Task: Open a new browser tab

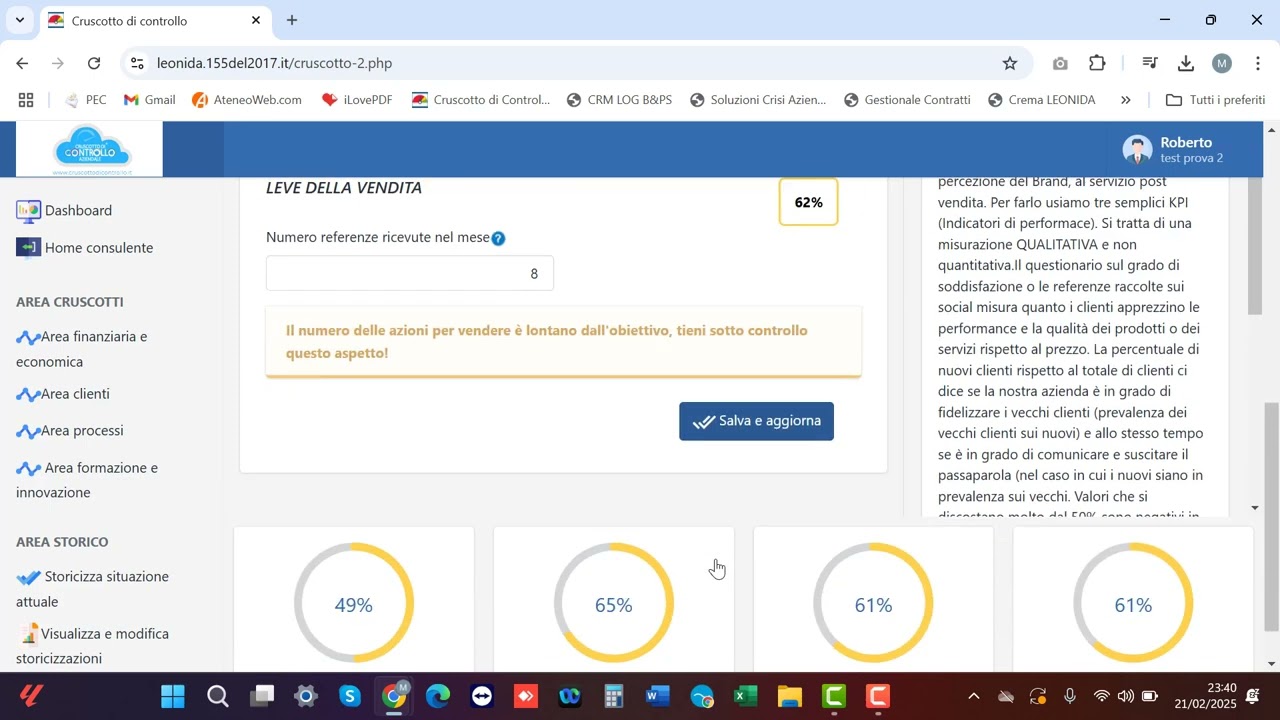Action: point(292,20)
